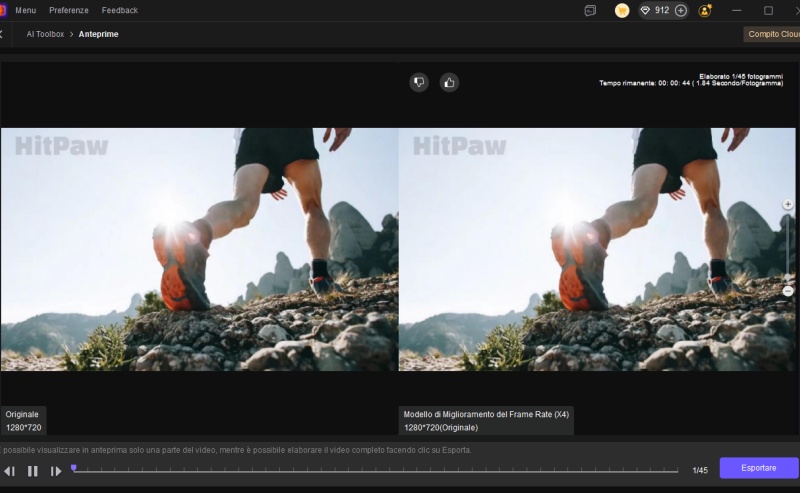Open the Feedback menu

(x=119, y=10)
